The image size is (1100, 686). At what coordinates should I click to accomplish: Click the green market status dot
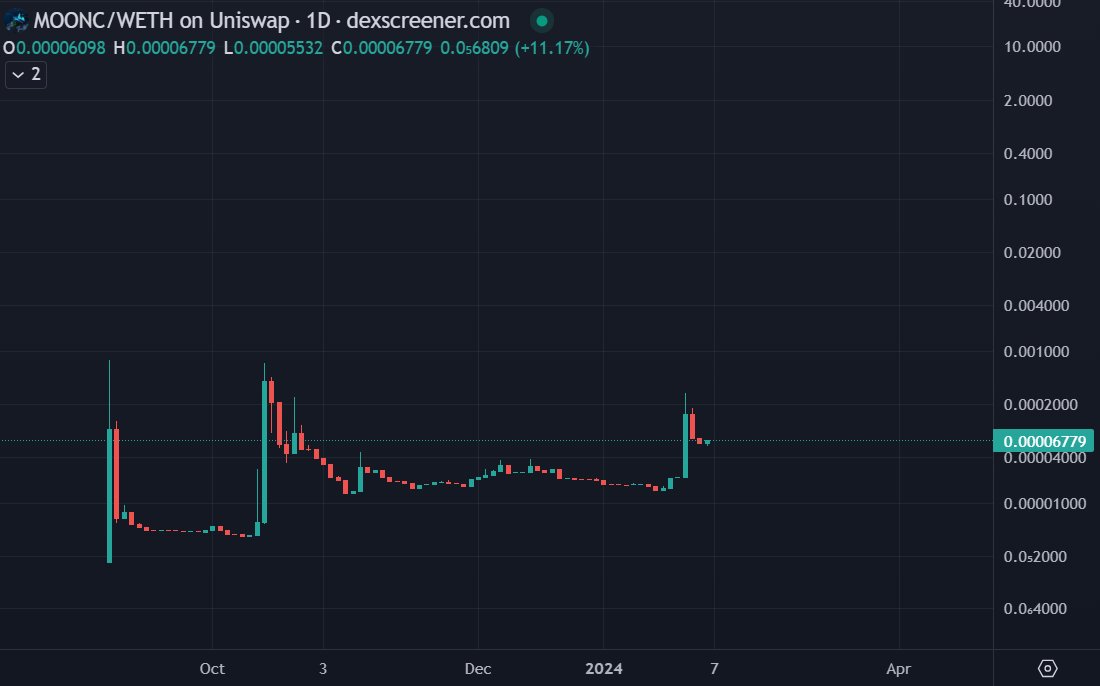(x=542, y=21)
